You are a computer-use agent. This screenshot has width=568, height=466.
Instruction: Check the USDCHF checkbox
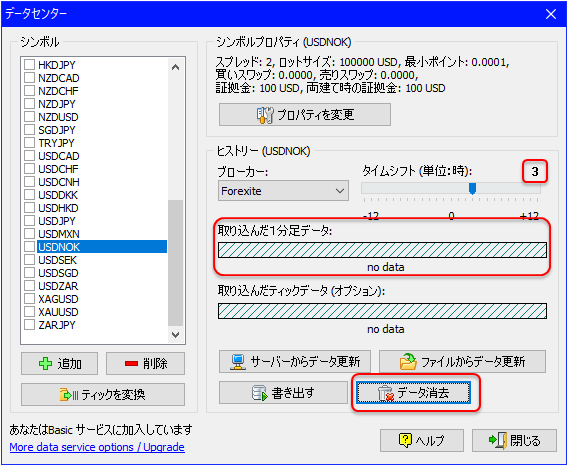click(29, 168)
